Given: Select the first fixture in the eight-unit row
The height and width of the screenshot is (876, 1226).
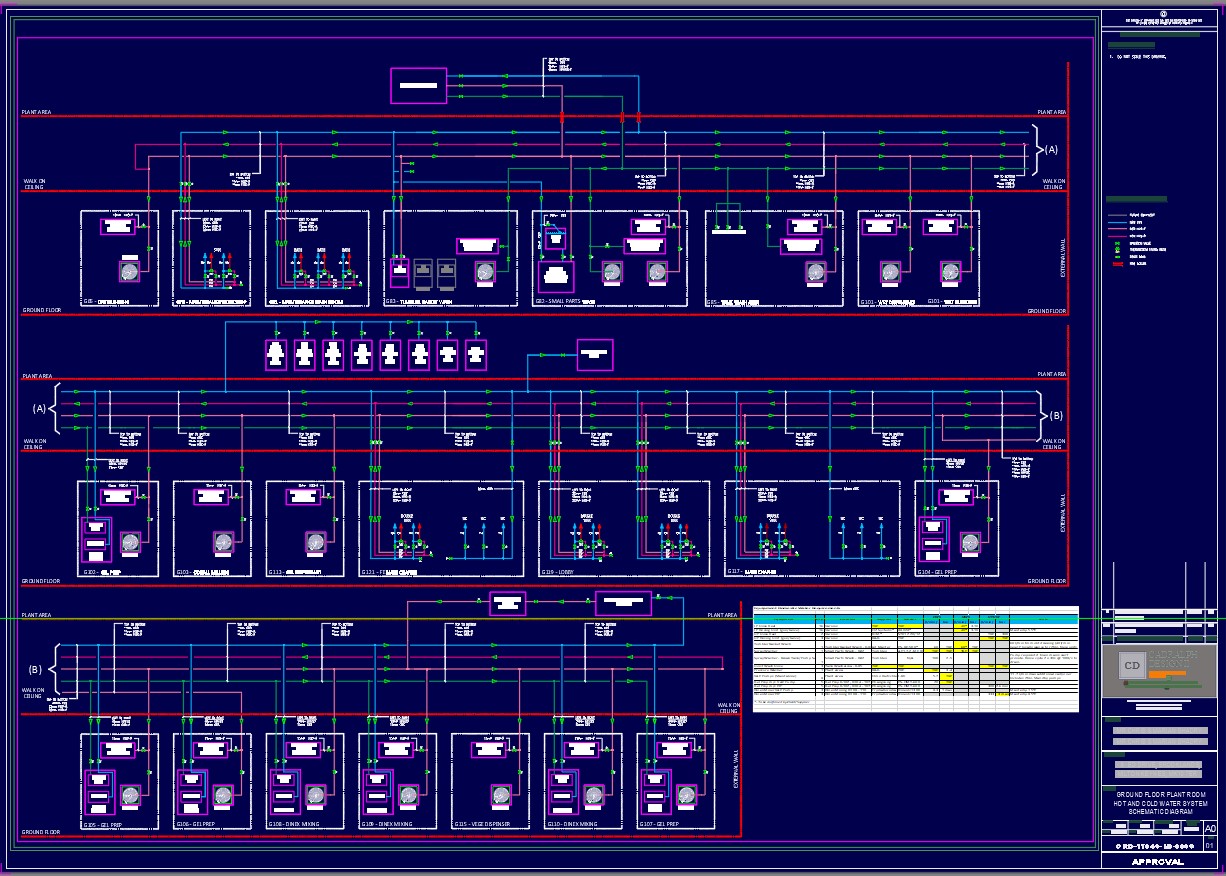Looking at the screenshot, I should (x=277, y=355).
